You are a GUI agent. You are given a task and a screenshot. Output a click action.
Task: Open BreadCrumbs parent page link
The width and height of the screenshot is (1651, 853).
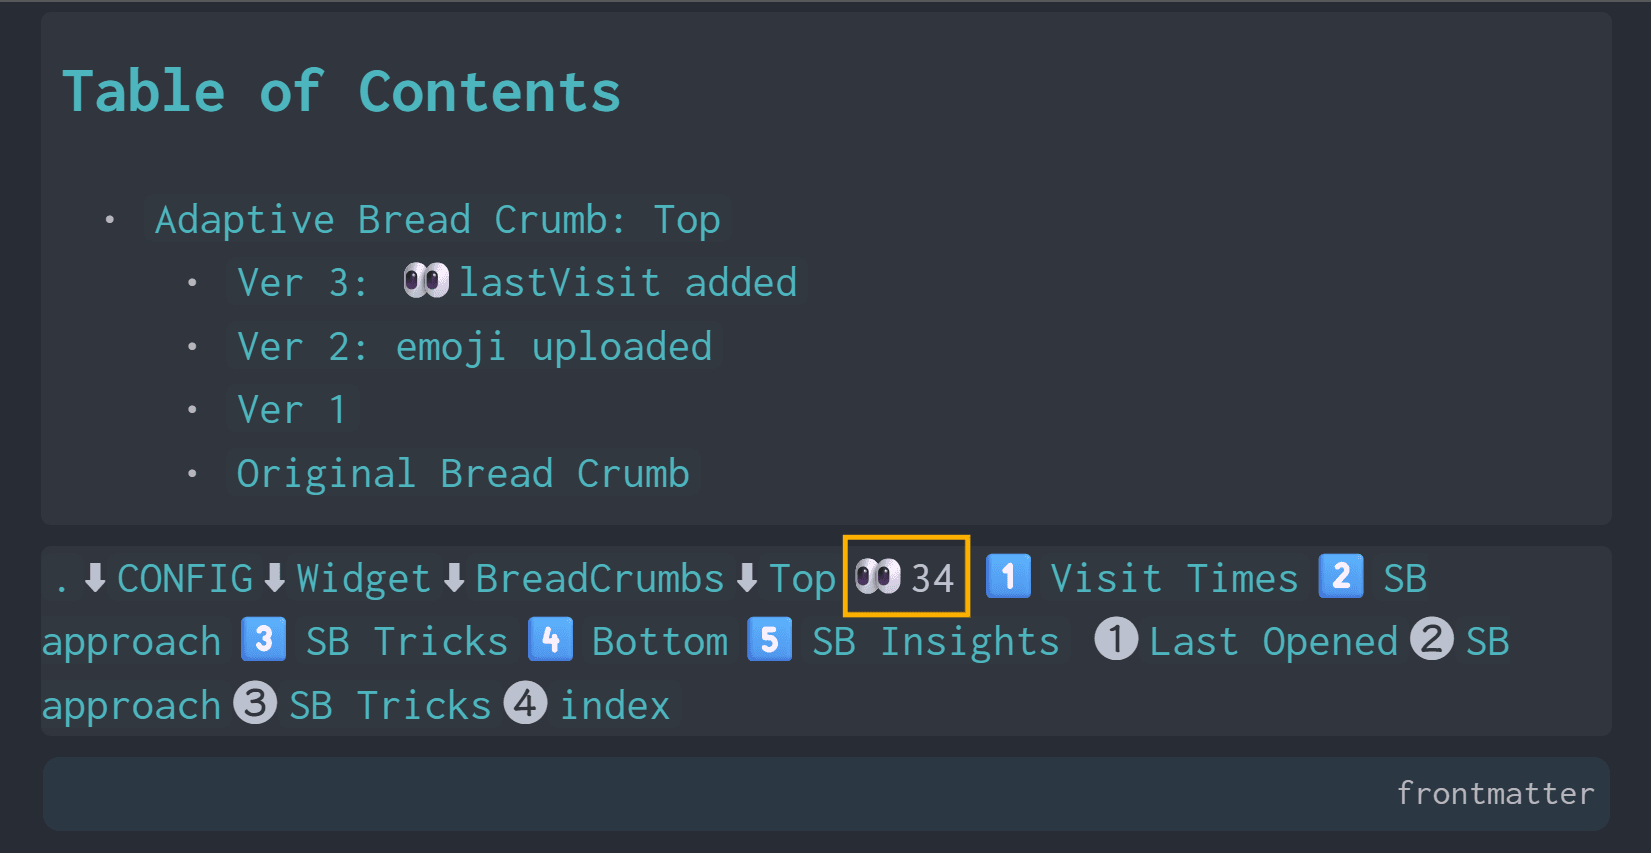click(x=599, y=578)
